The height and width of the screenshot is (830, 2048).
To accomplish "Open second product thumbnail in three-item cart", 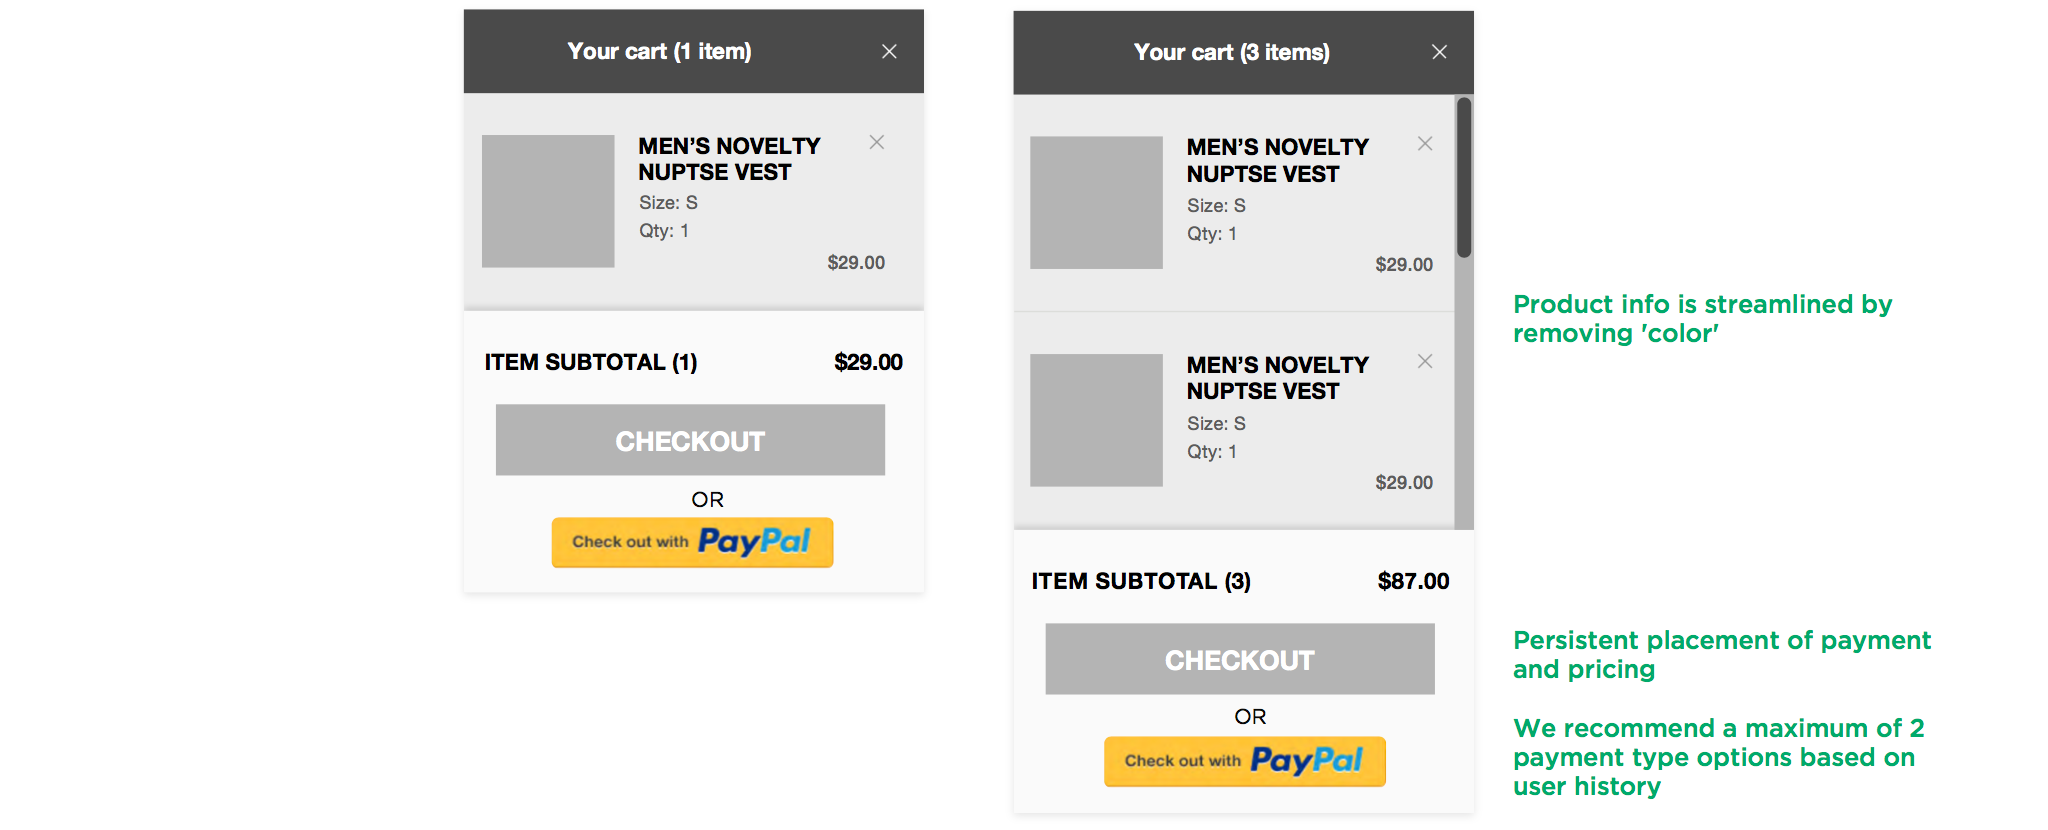I will click(x=1096, y=420).
